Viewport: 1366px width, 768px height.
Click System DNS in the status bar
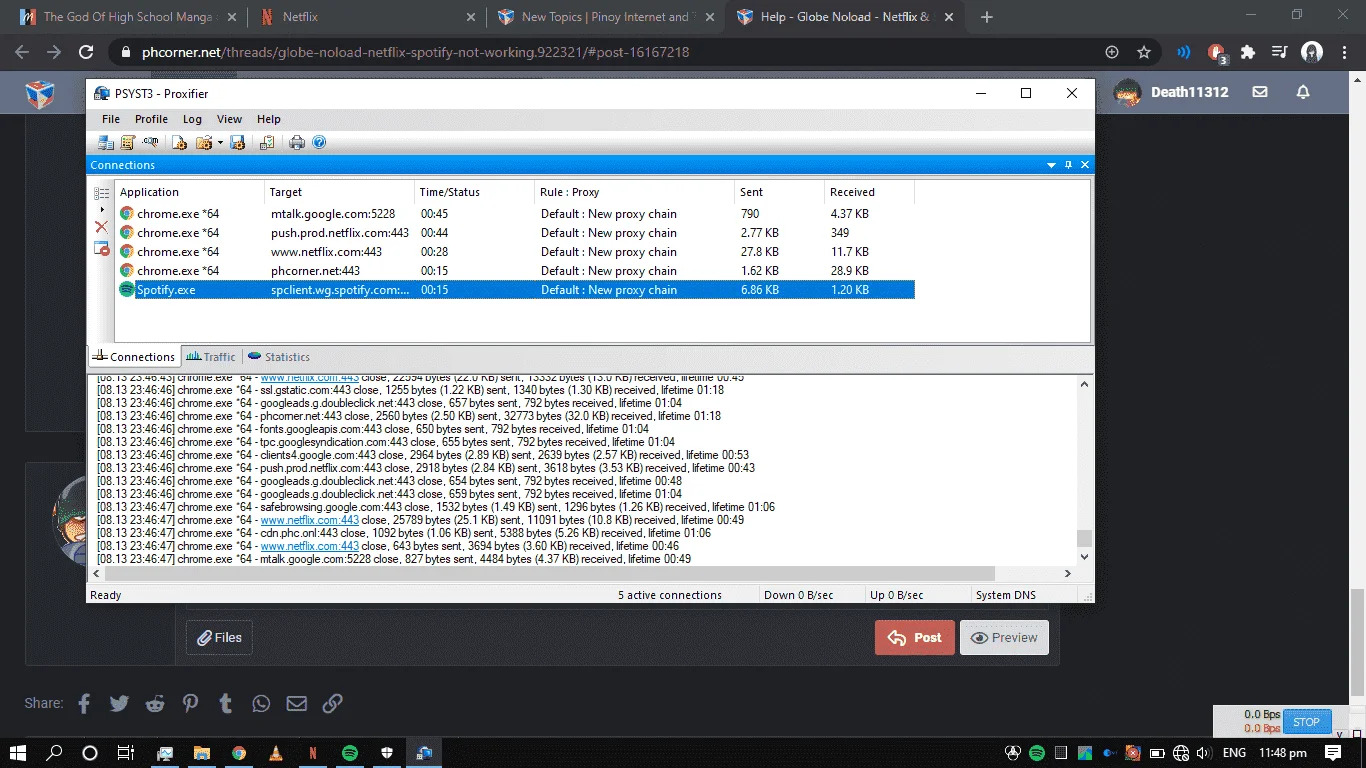pos(1007,595)
